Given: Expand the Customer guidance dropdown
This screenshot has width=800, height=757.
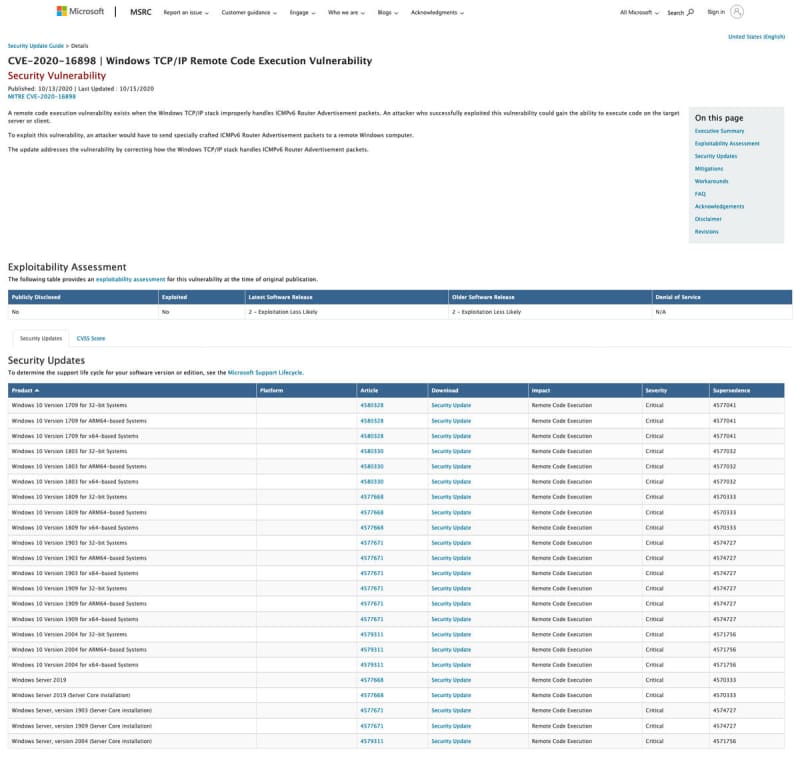Looking at the screenshot, I should click(x=249, y=13).
